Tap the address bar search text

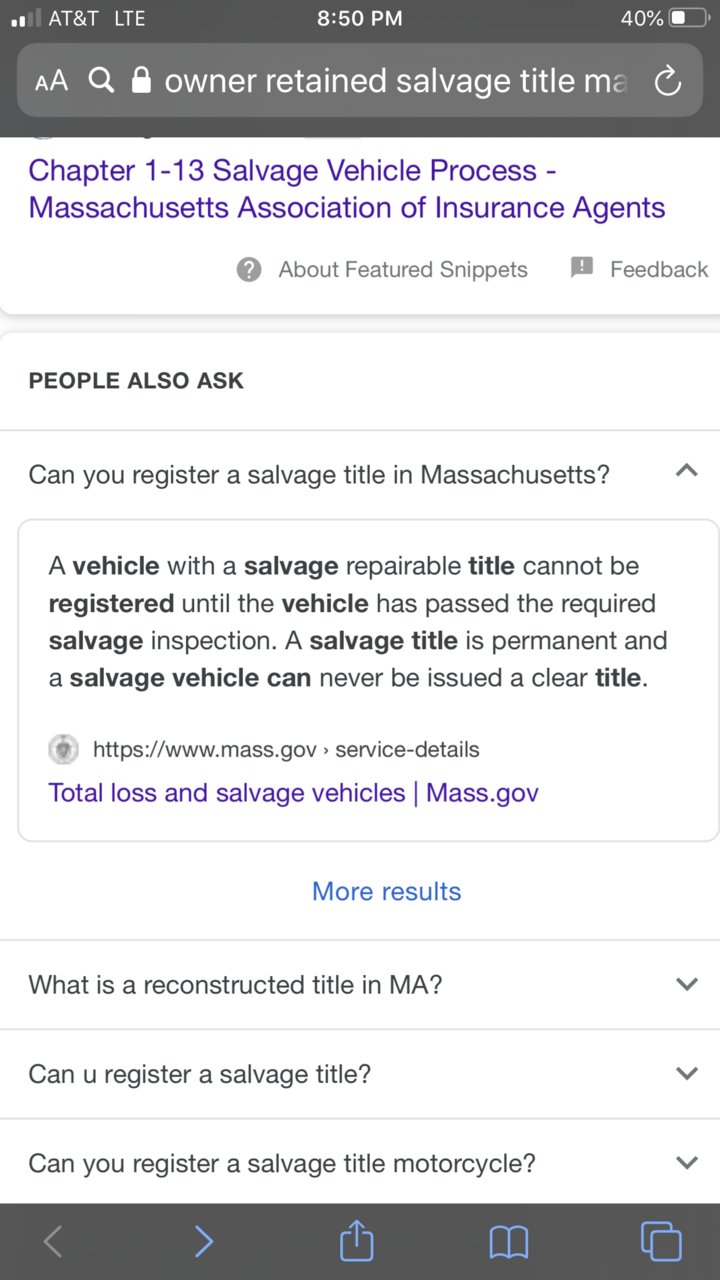[395, 81]
